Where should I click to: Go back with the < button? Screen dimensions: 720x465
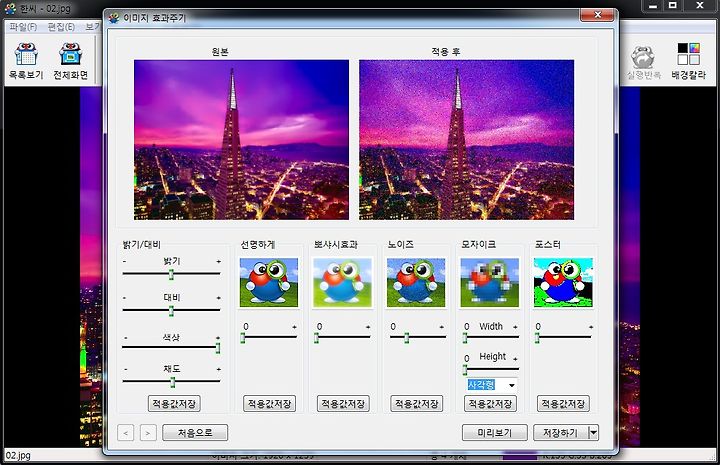[125, 432]
